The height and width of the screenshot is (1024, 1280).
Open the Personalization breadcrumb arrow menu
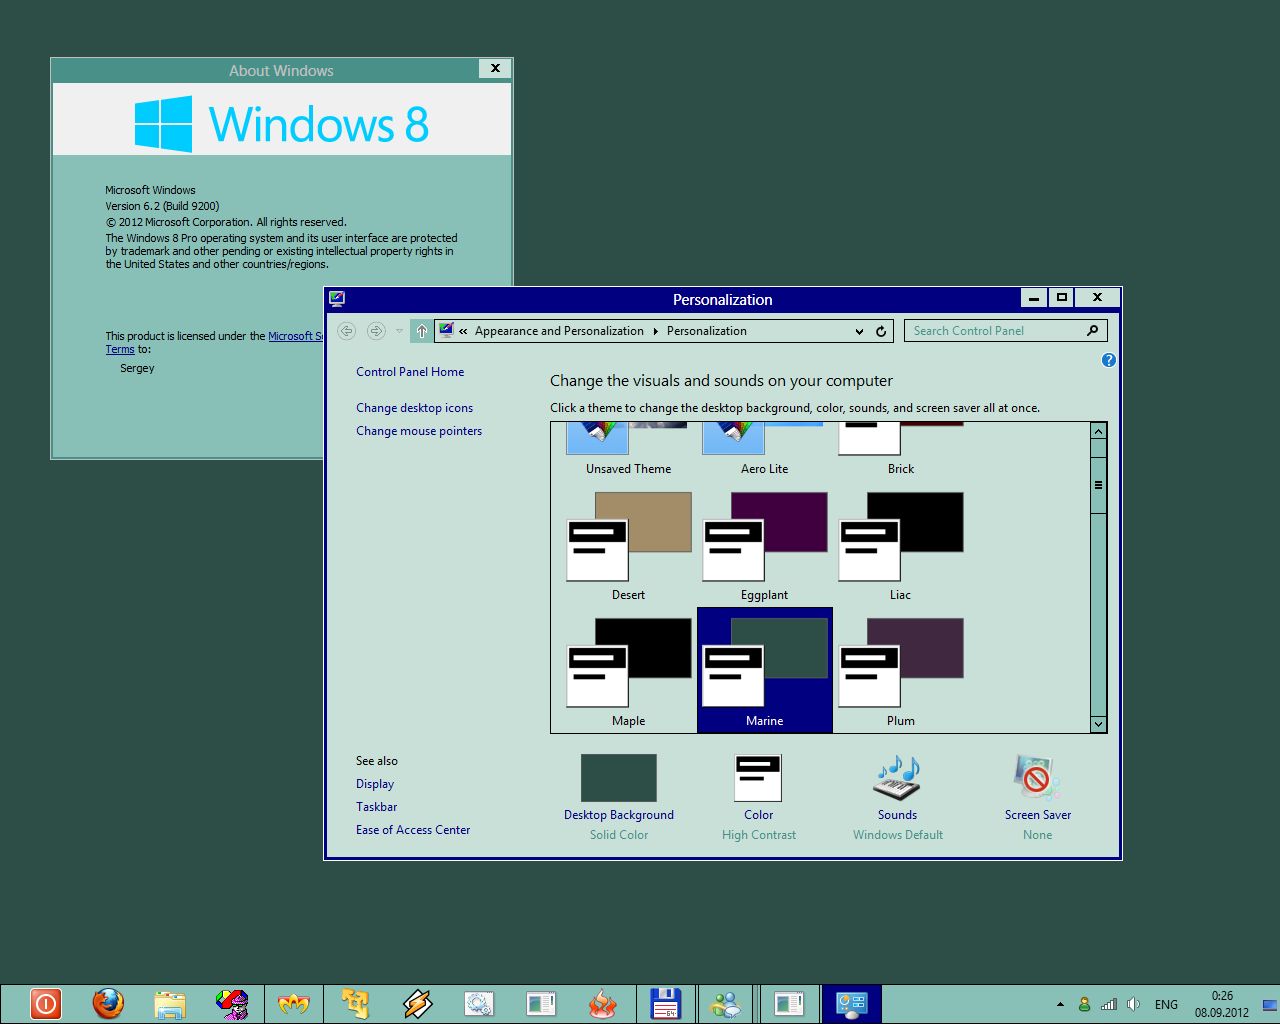(656, 331)
